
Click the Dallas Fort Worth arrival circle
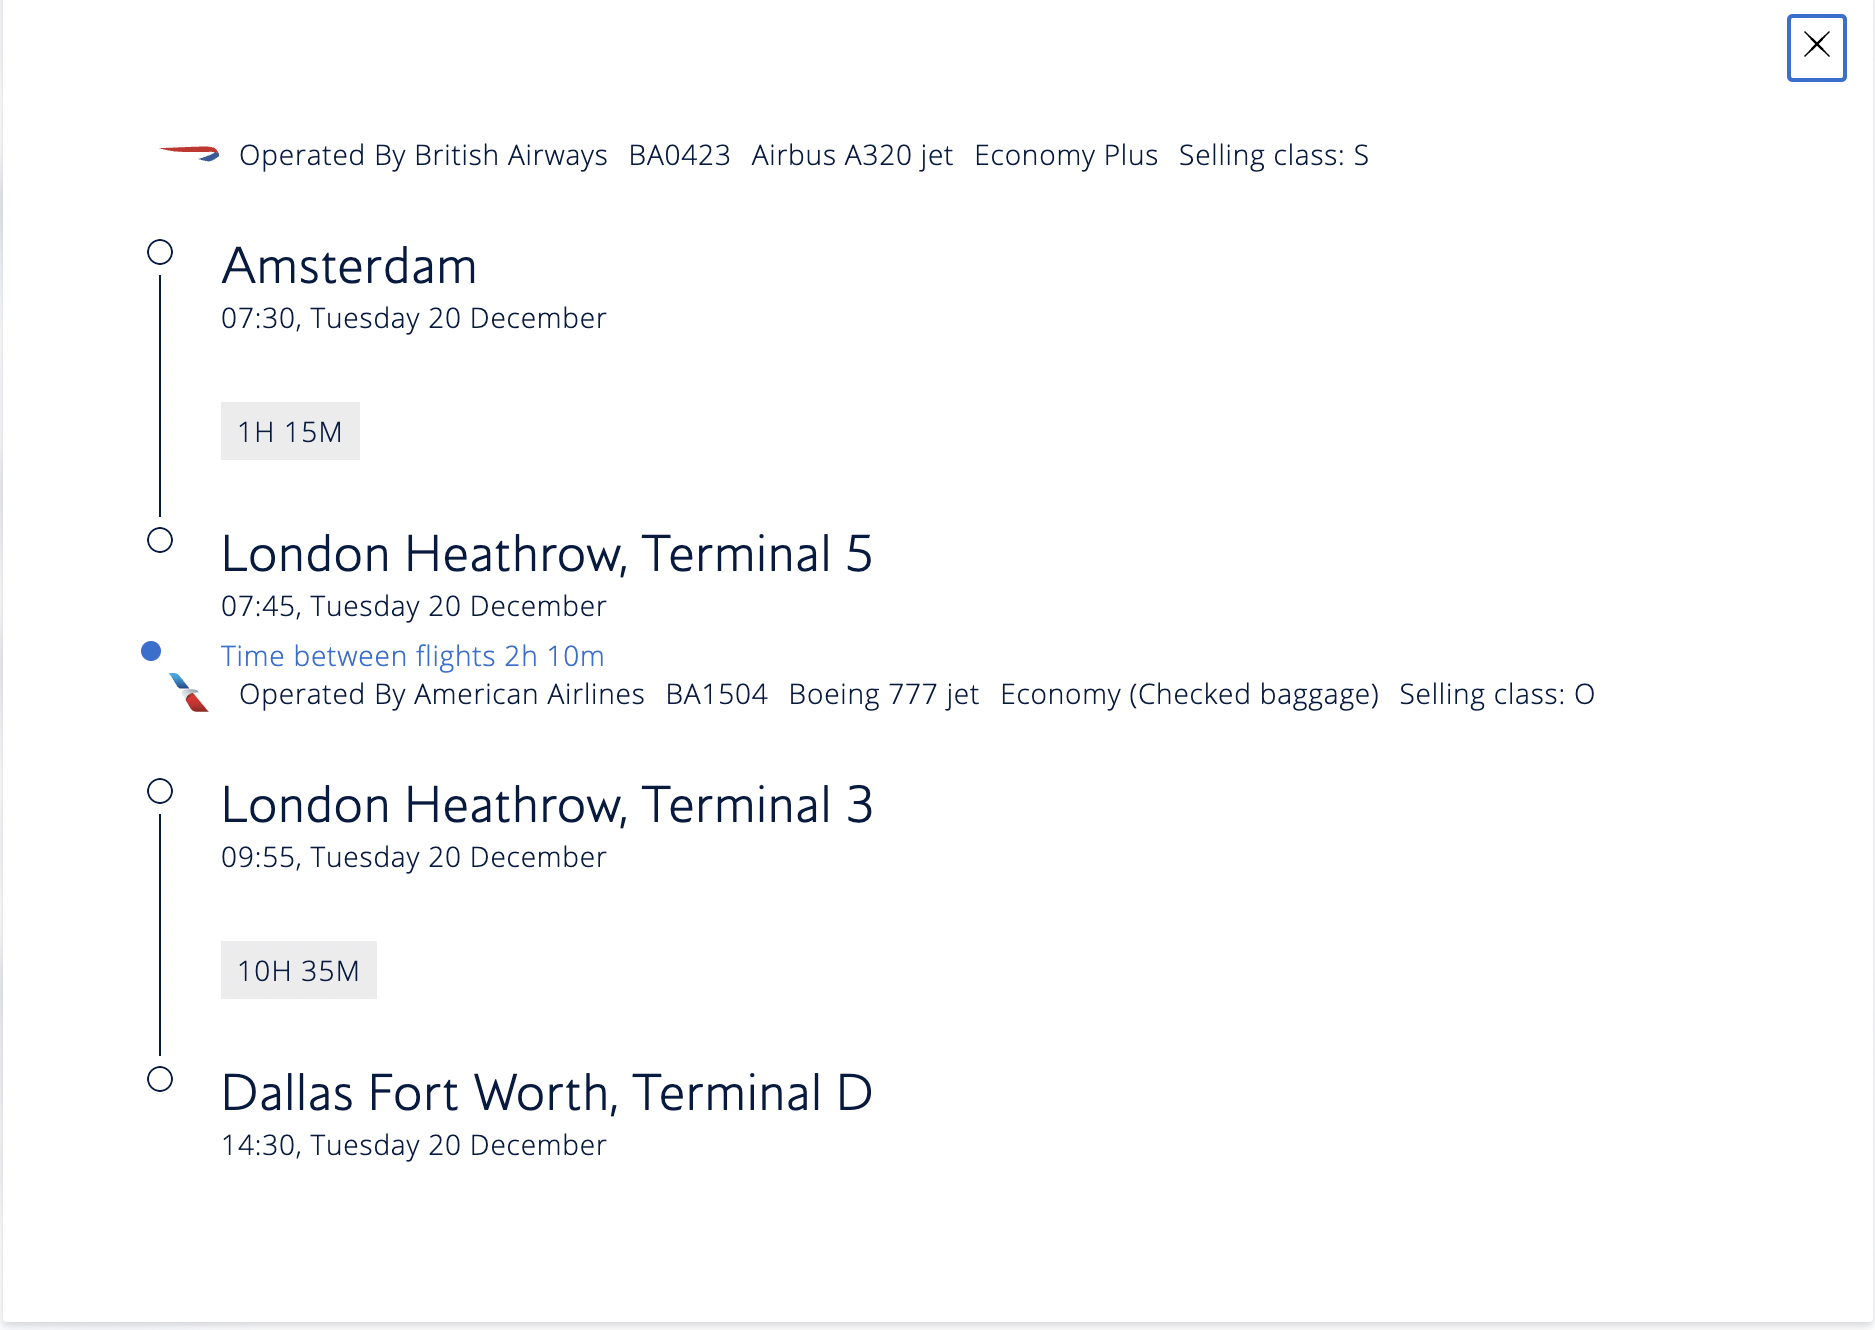[160, 1079]
